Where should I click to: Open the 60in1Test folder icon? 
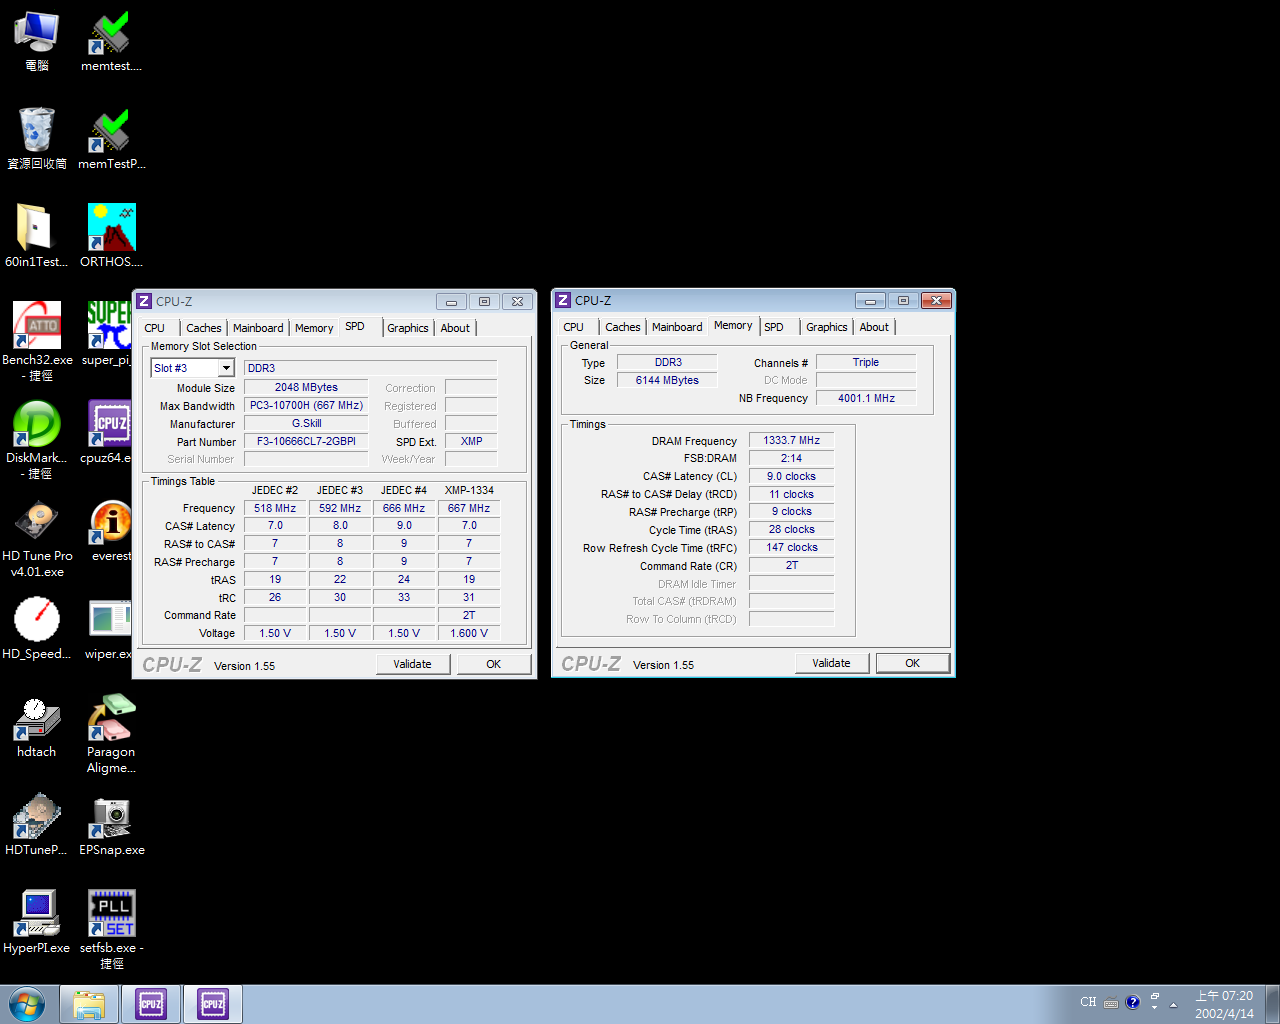(x=36, y=236)
